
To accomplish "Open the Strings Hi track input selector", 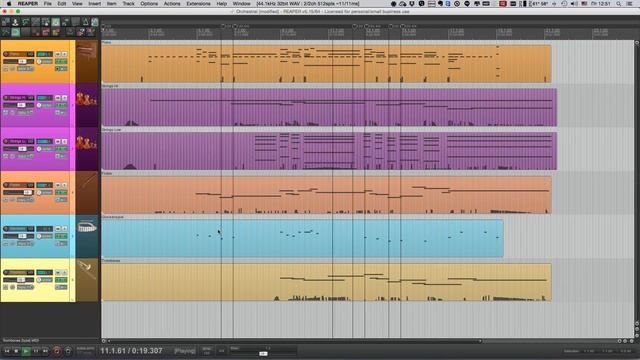I will 25,113.
